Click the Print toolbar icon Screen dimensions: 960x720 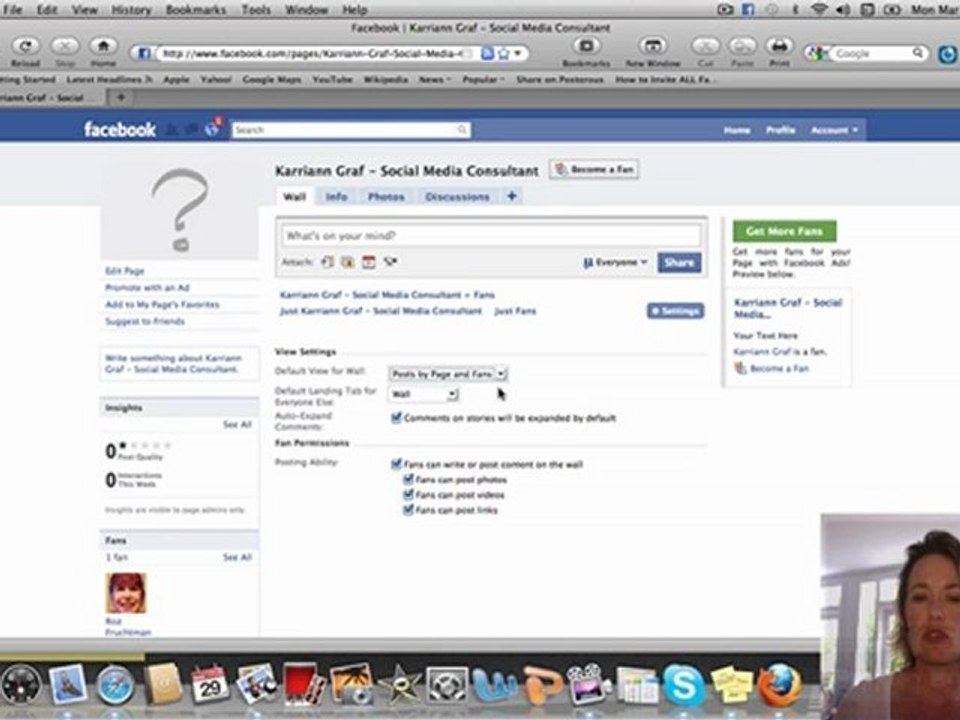(x=779, y=46)
